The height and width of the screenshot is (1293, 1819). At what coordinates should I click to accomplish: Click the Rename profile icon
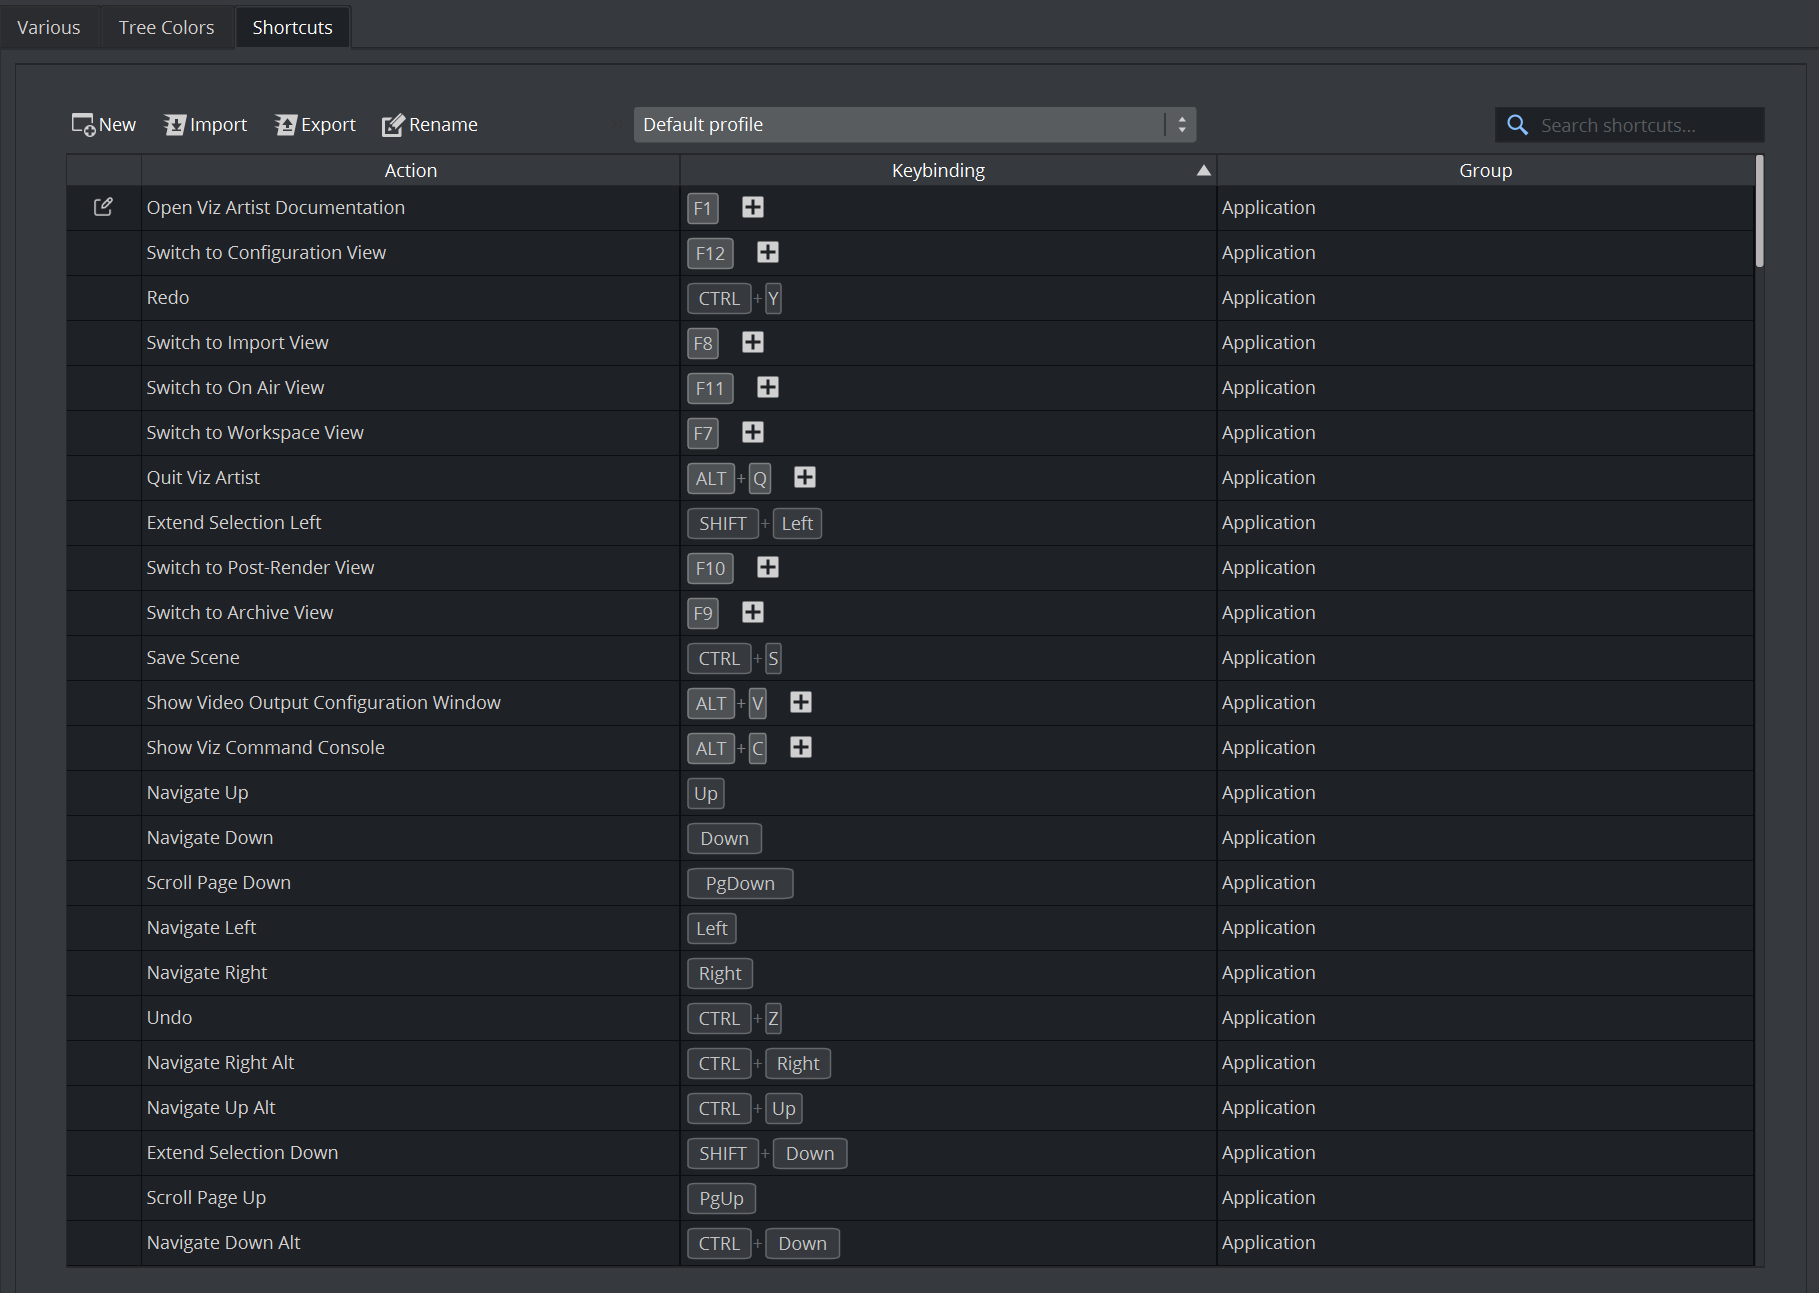[x=393, y=125]
